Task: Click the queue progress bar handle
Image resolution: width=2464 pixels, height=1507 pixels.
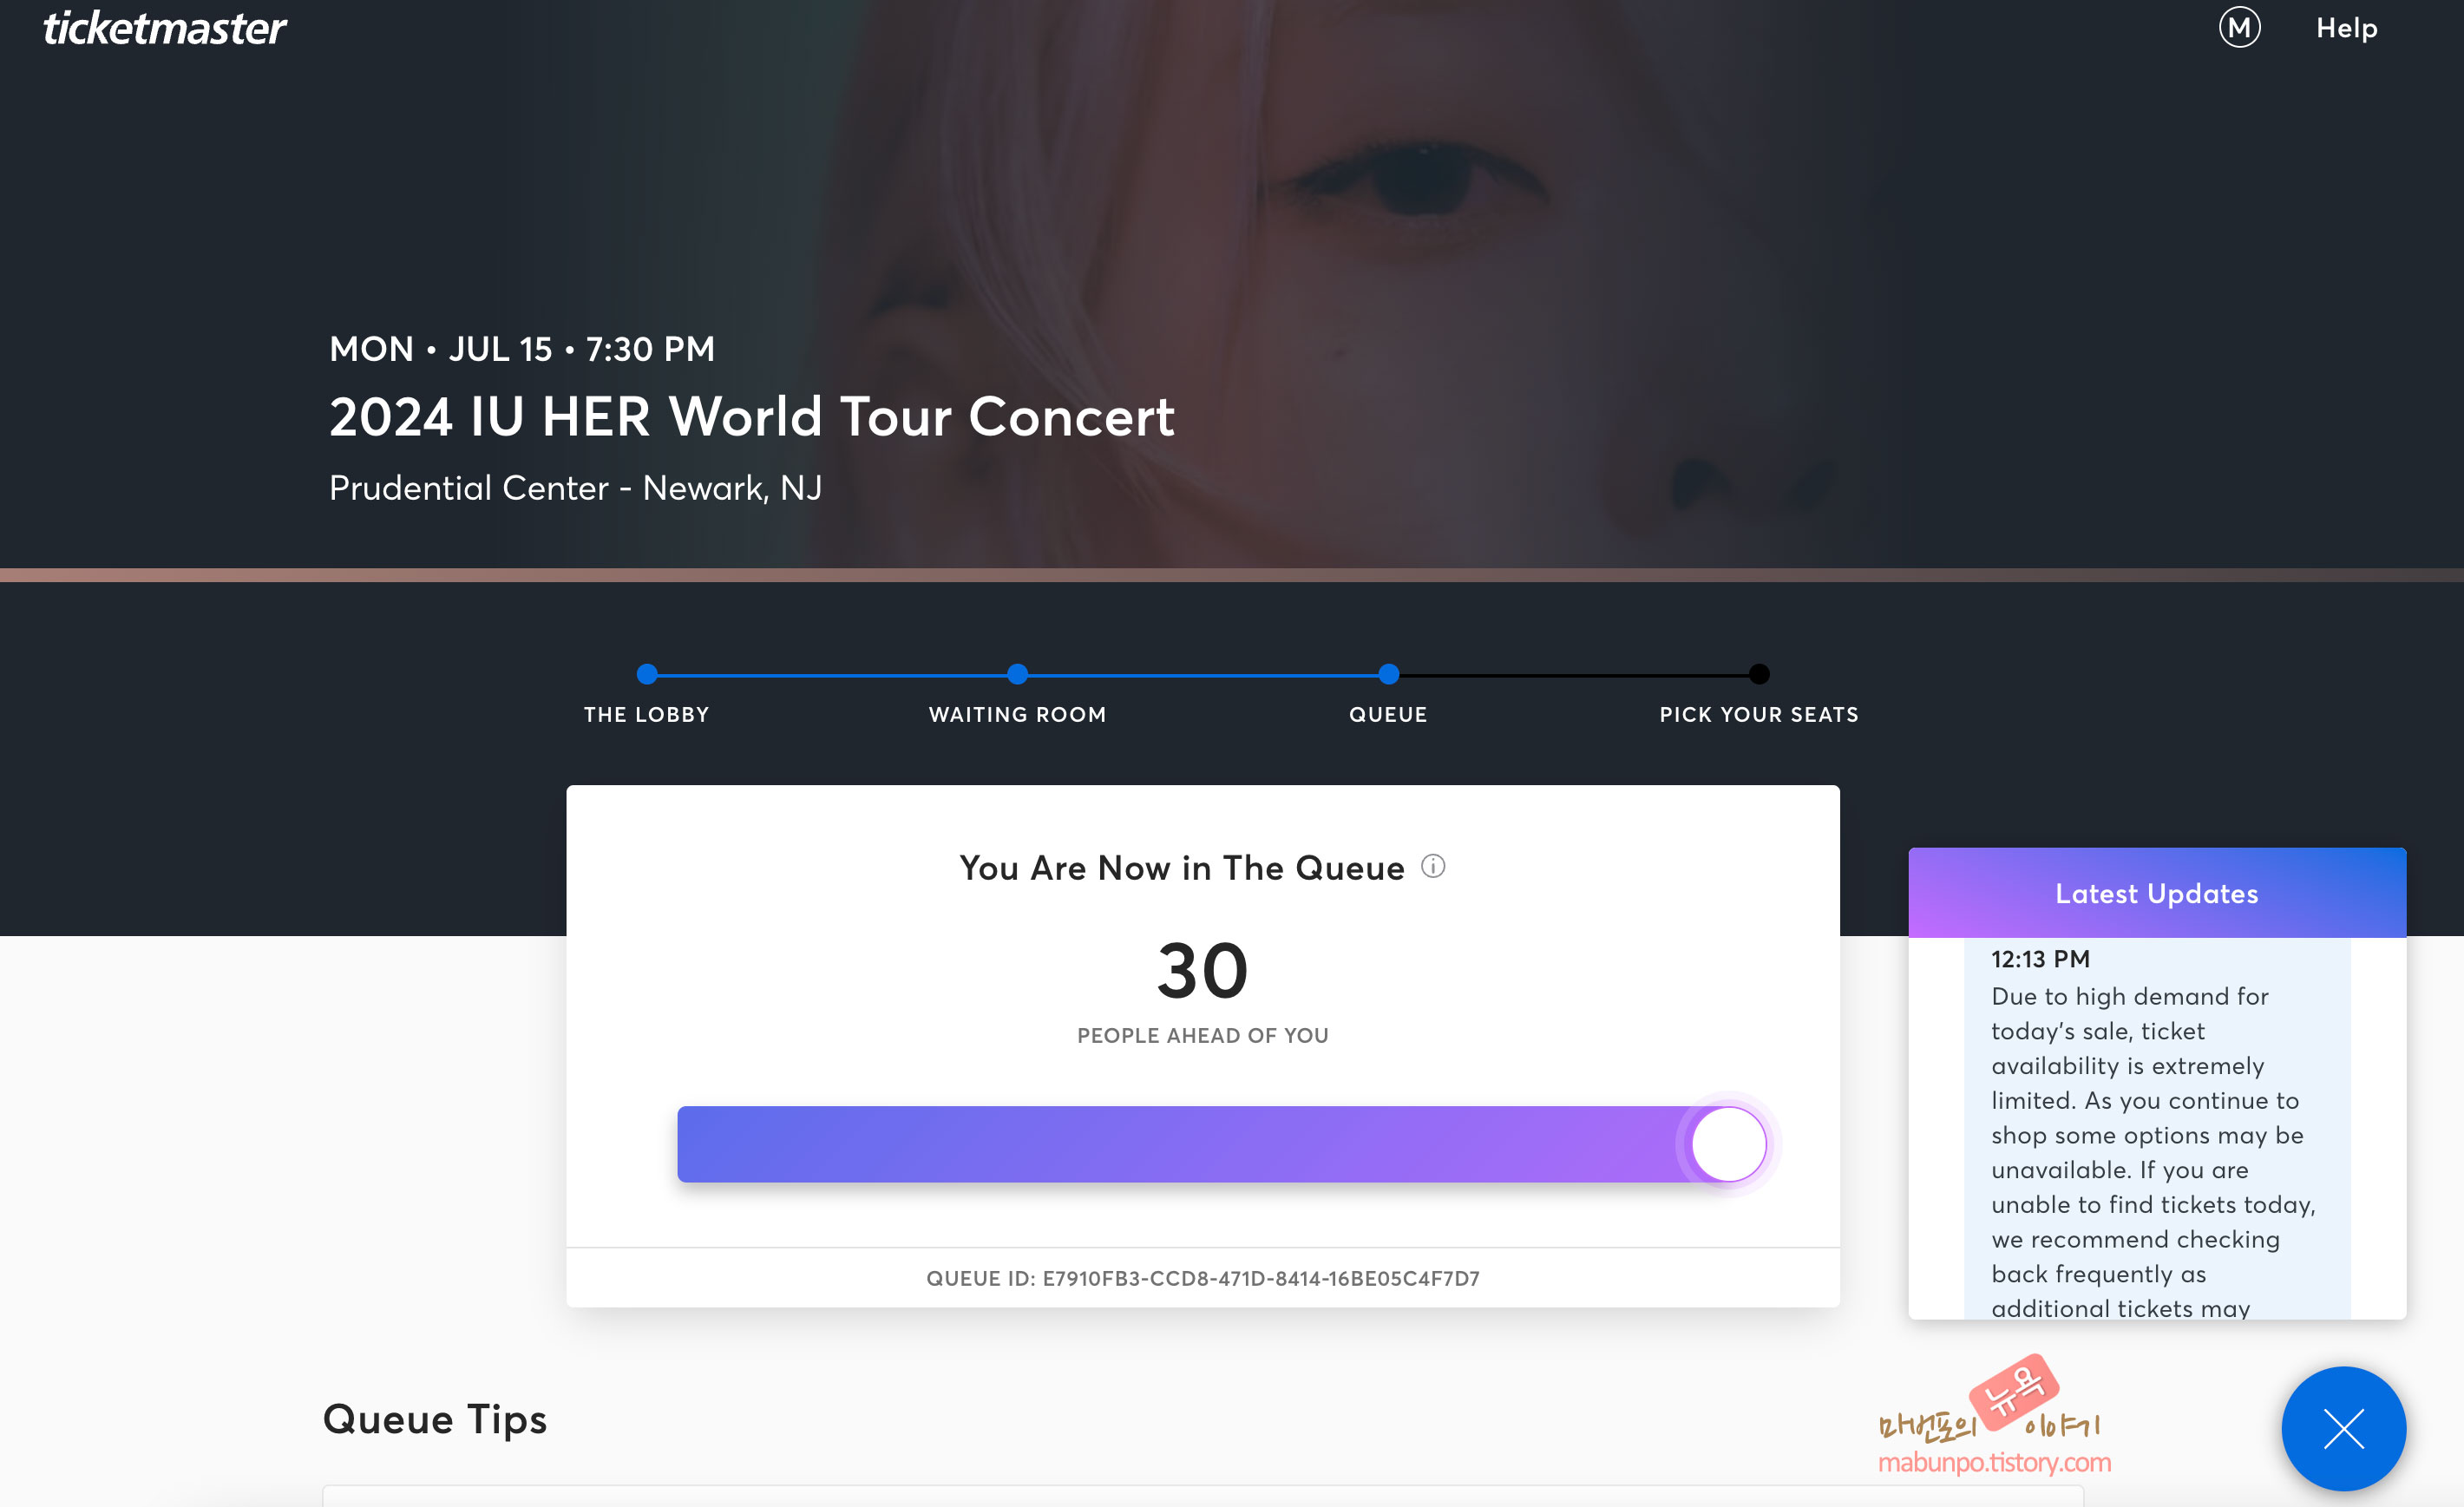Action: click(1728, 1144)
